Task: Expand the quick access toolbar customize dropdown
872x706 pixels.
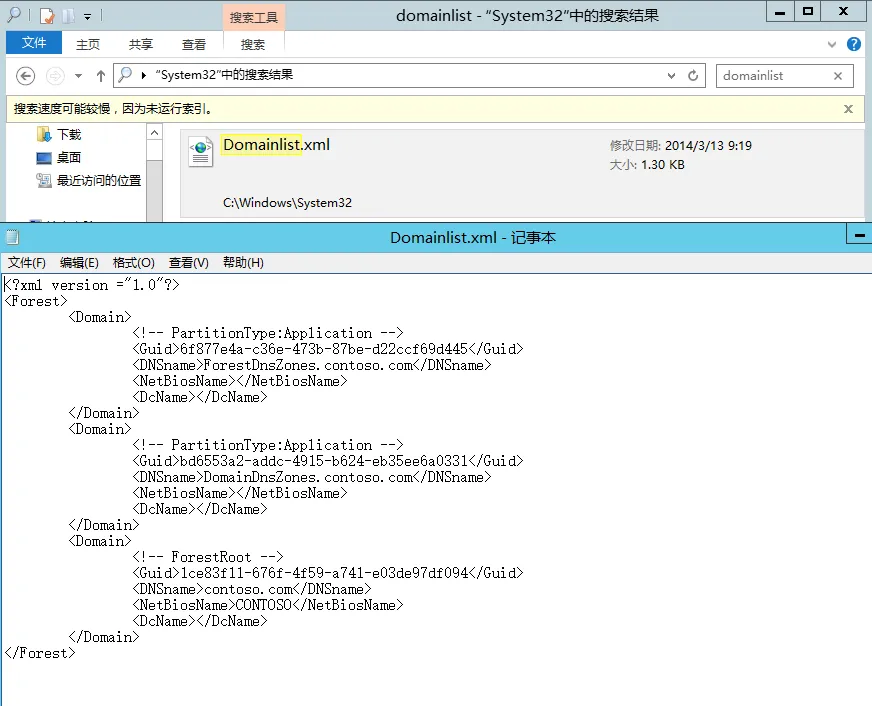Action: coord(88,16)
